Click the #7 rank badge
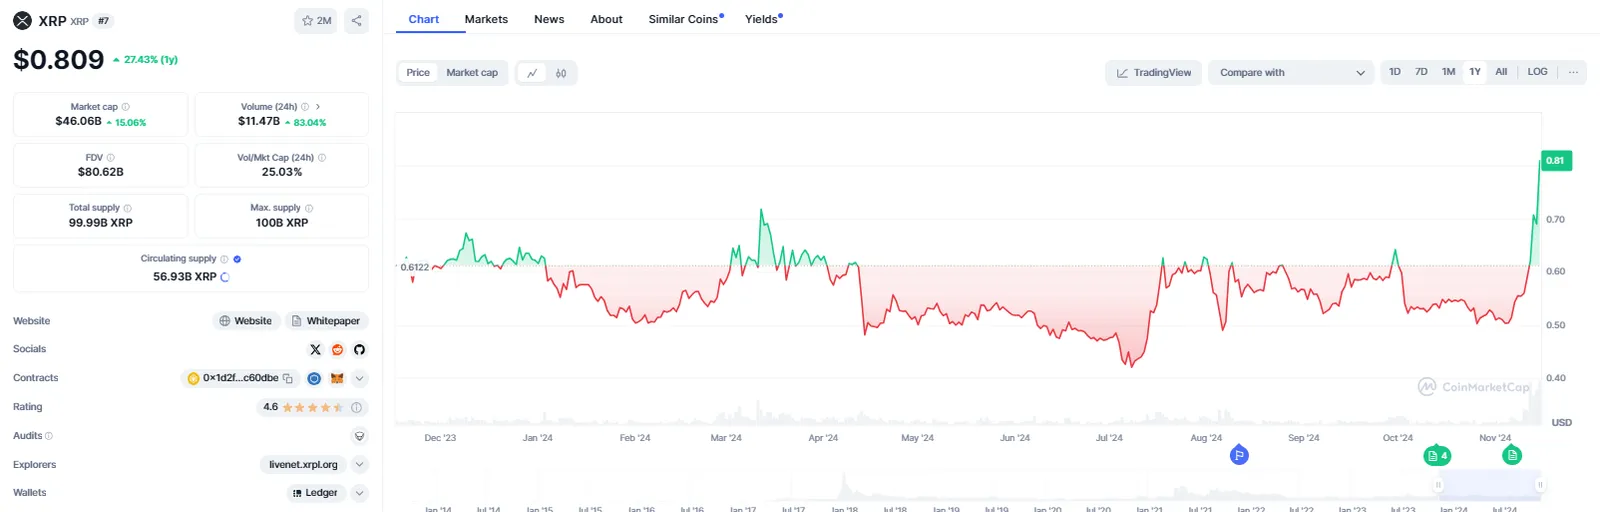The width and height of the screenshot is (1600, 512). click(104, 21)
